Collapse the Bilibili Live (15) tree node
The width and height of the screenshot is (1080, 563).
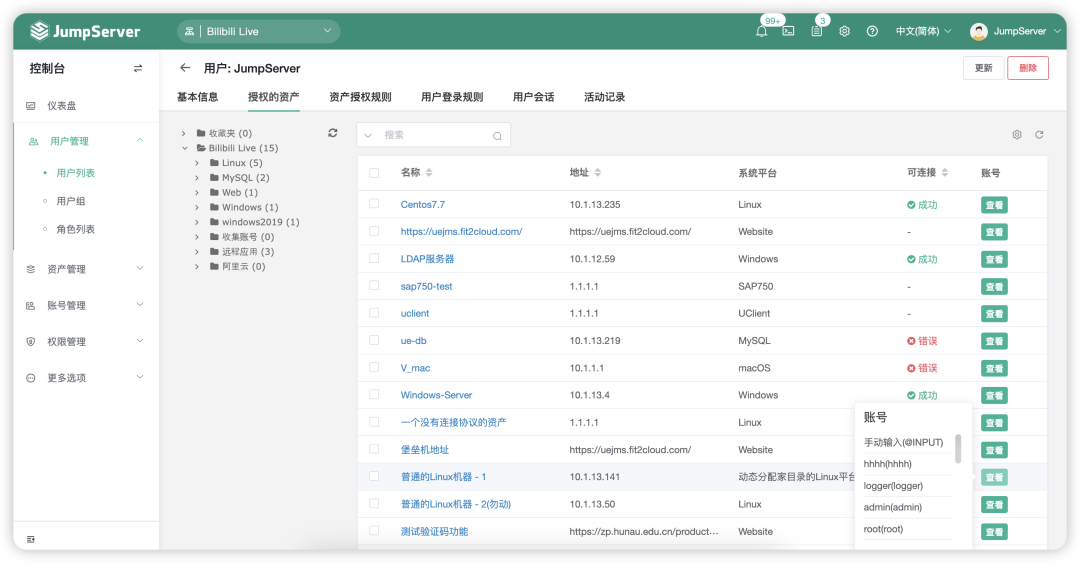pos(184,148)
